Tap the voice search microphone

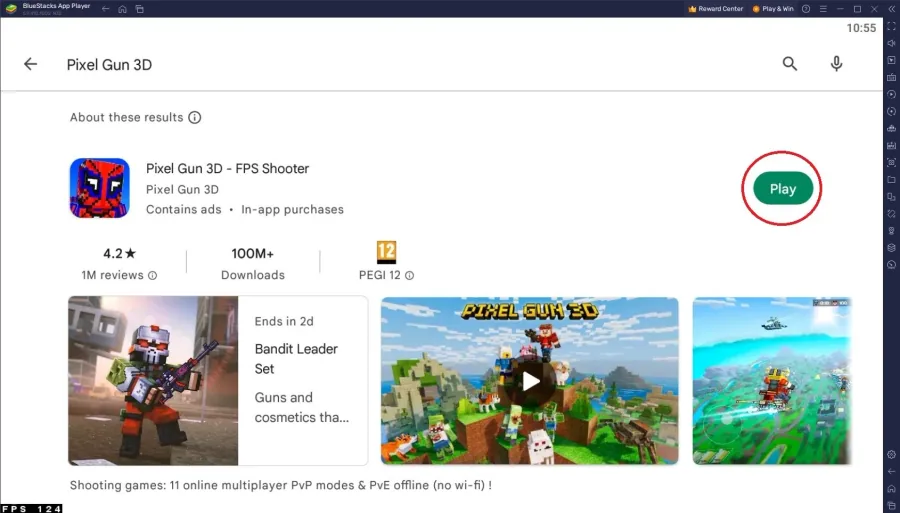(x=836, y=64)
